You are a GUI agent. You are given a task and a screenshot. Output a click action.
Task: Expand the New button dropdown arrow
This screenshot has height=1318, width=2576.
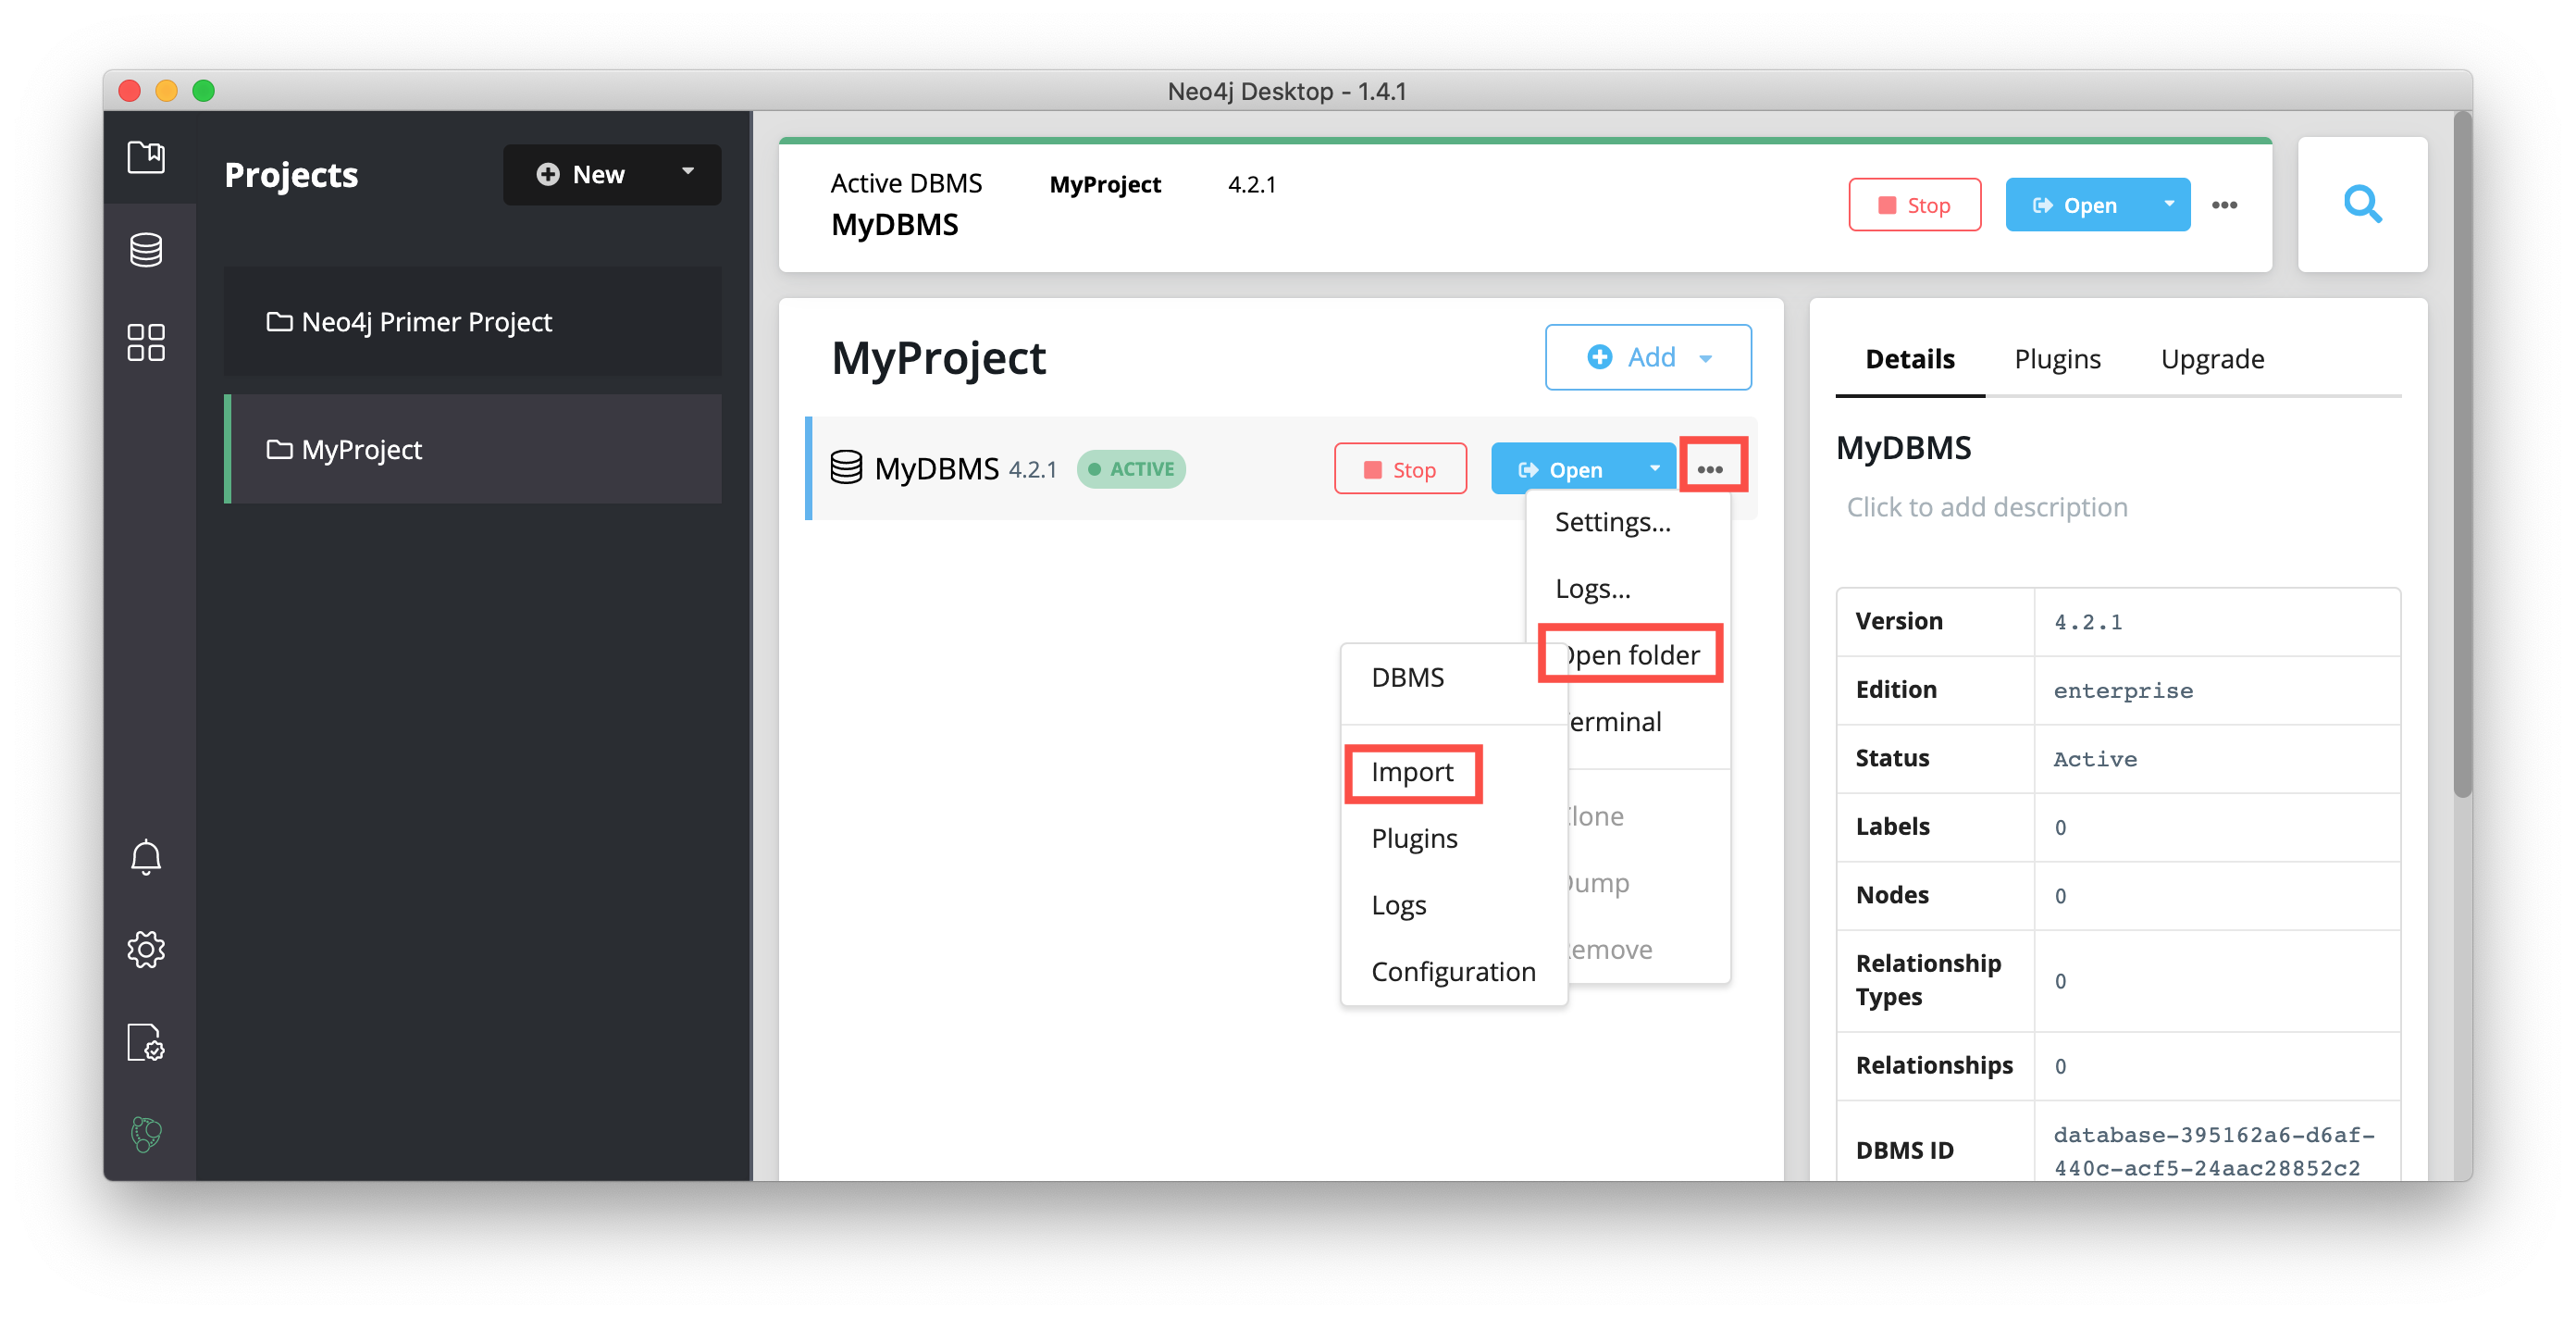click(688, 173)
